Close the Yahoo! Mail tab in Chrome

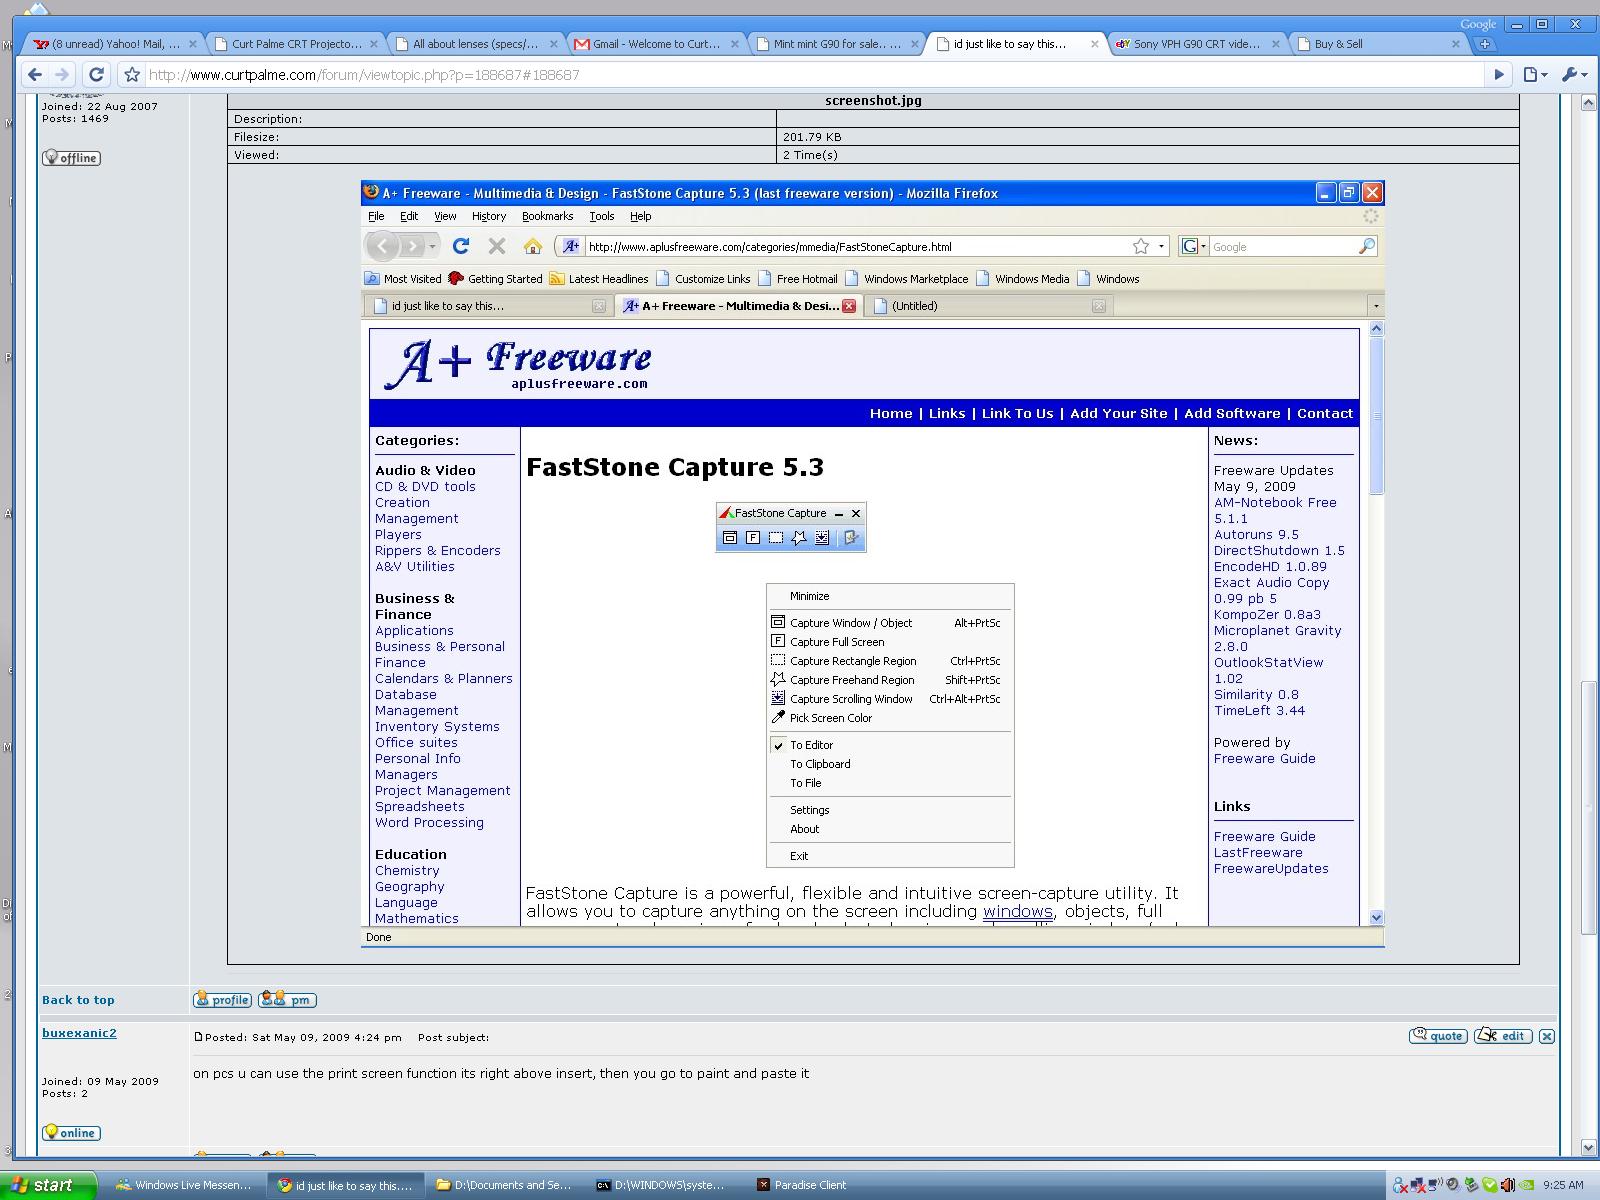tap(193, 44)
